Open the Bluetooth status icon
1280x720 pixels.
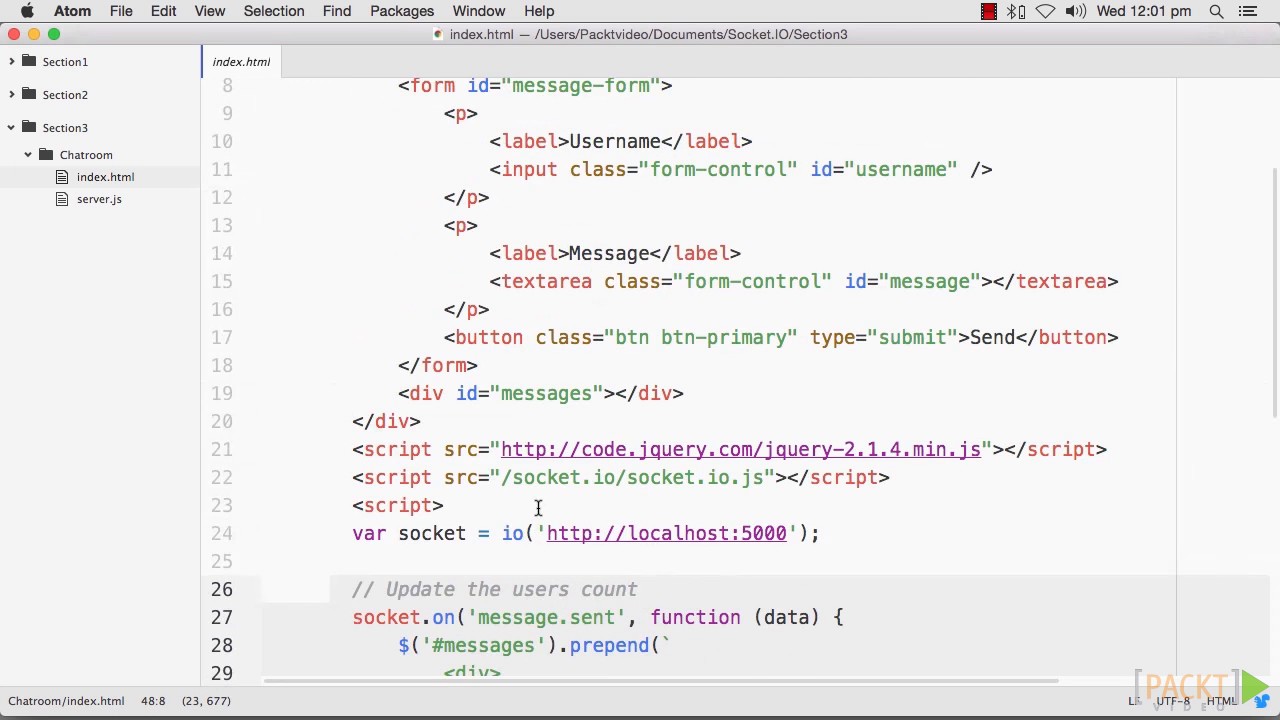pos(1016,11)
